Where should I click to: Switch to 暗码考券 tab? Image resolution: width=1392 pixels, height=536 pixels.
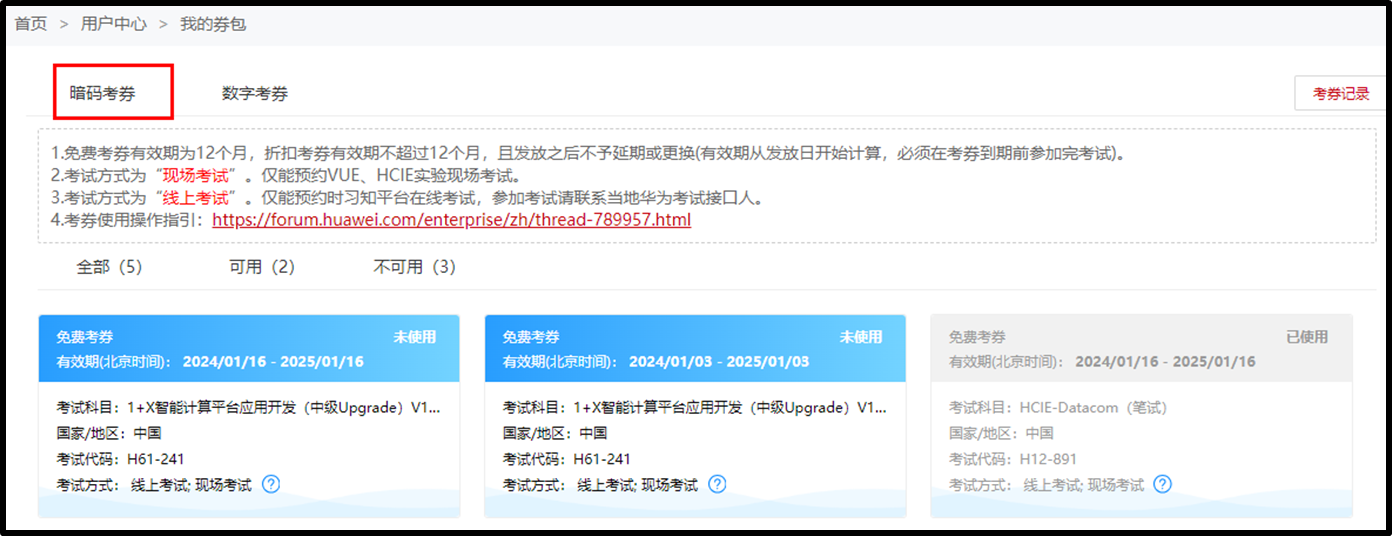[102, 93]
